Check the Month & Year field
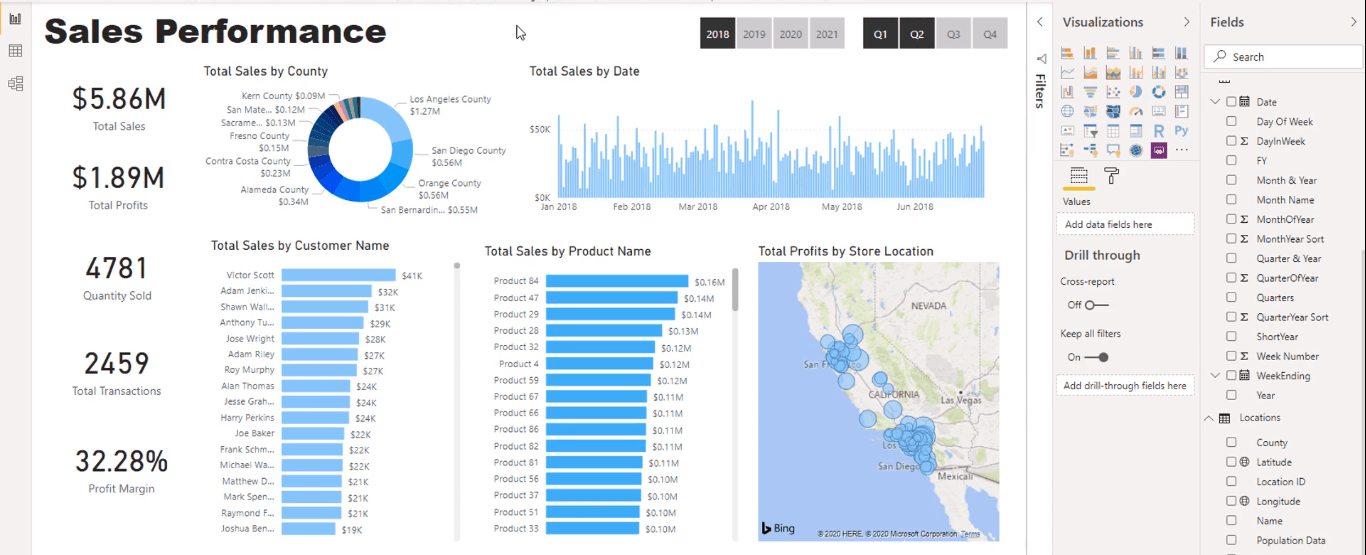Screen dimensions: 1366x555 click(x=1232, y=180)
